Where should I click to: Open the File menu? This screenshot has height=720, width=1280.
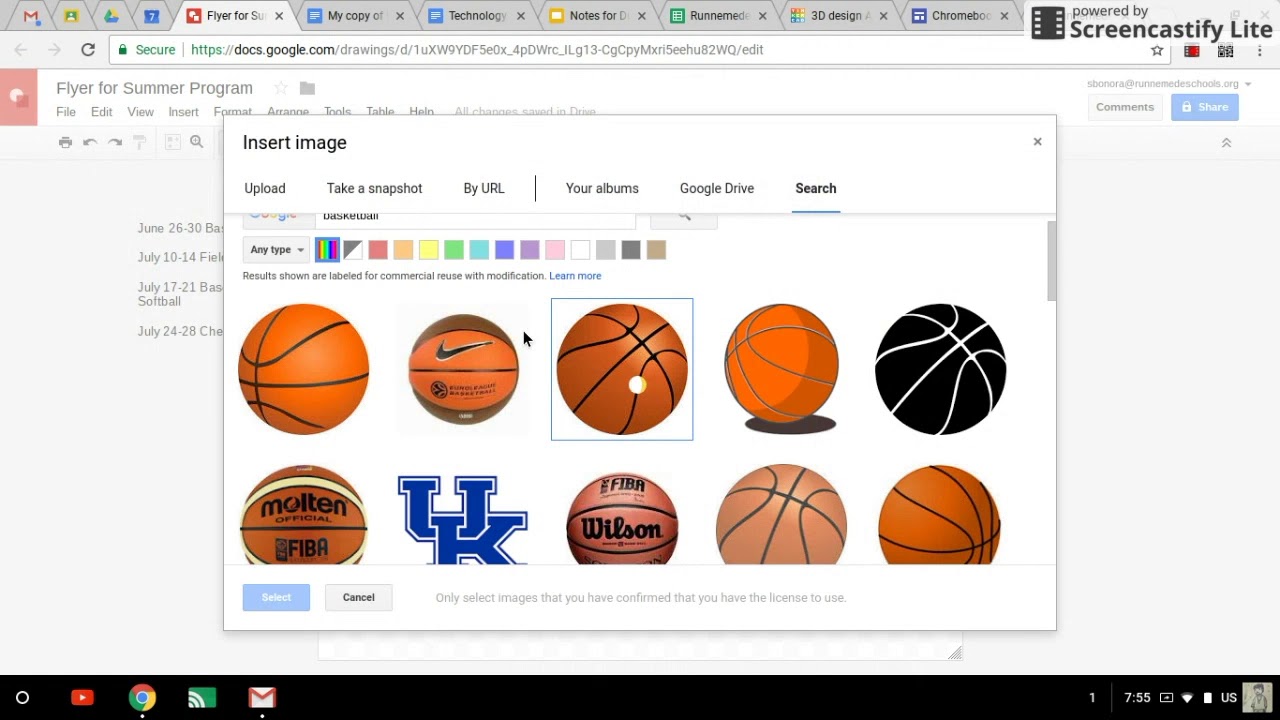point(66,112)
